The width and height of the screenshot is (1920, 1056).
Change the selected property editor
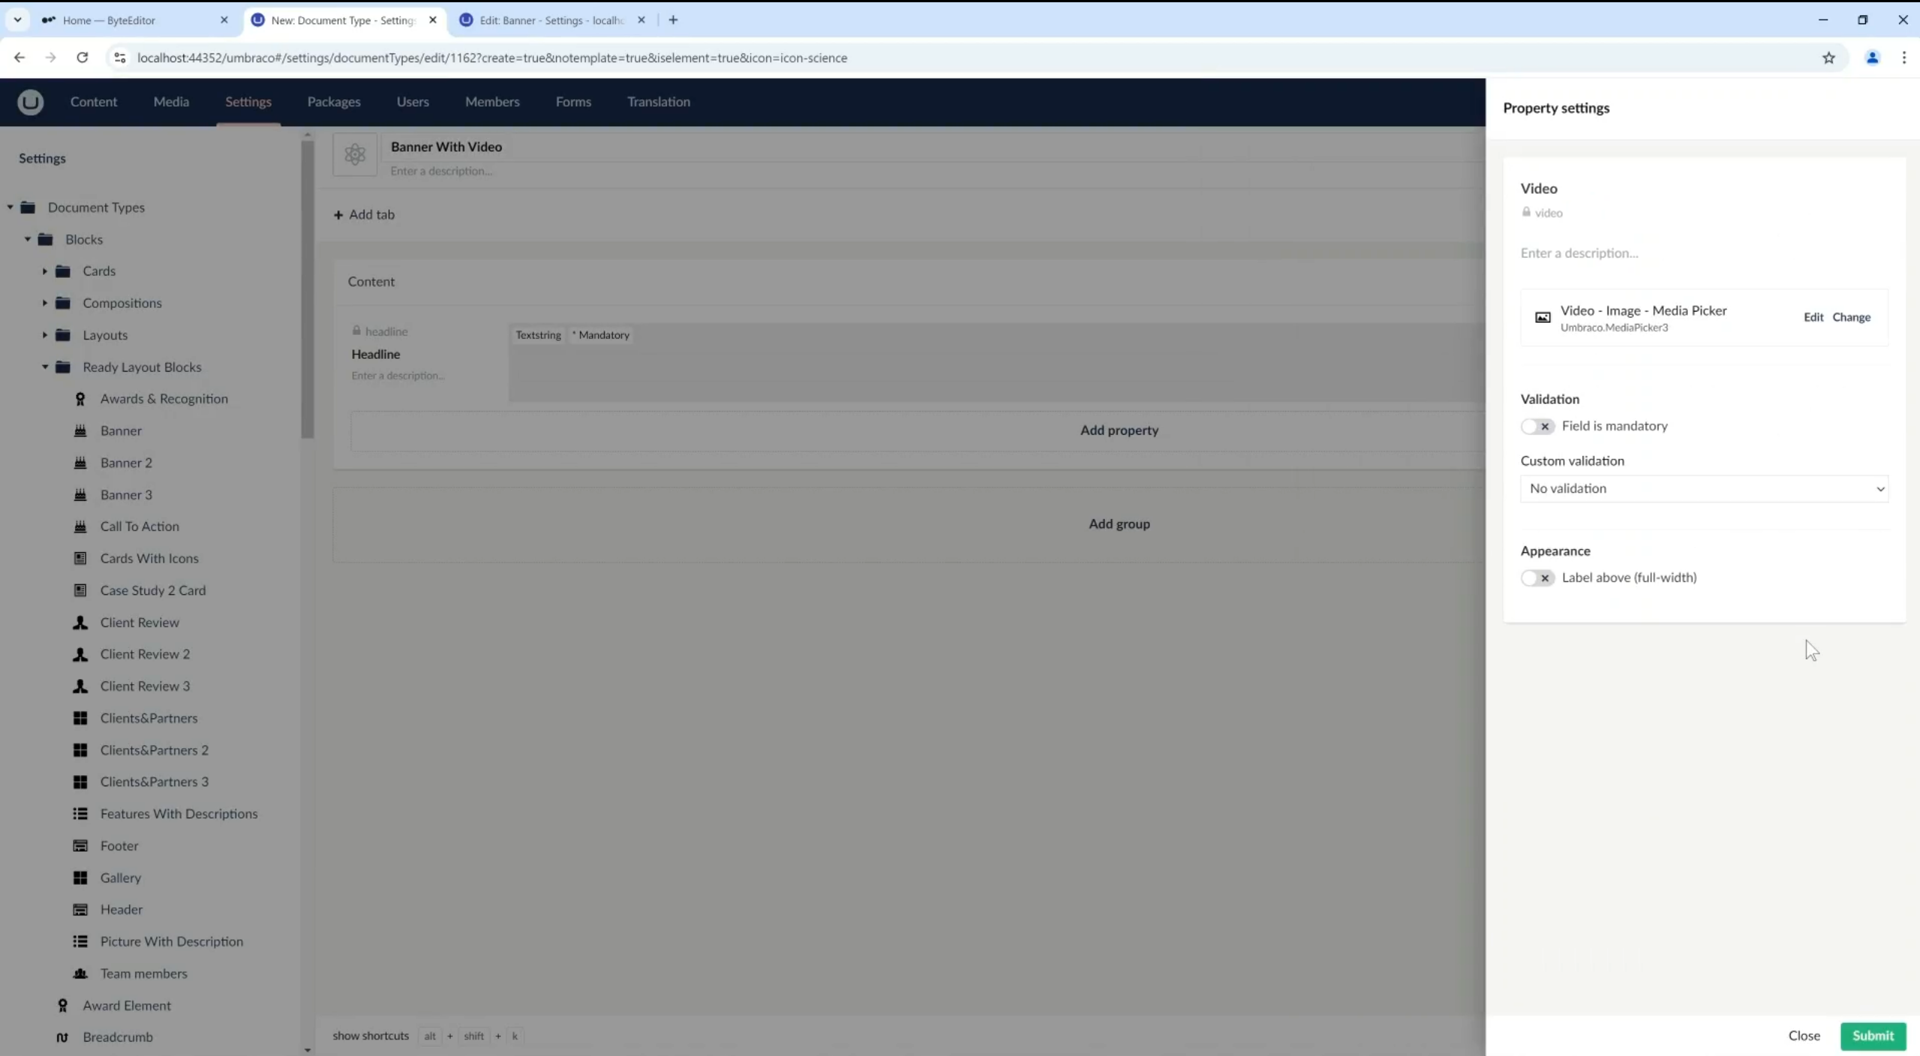pos(1851,318)
